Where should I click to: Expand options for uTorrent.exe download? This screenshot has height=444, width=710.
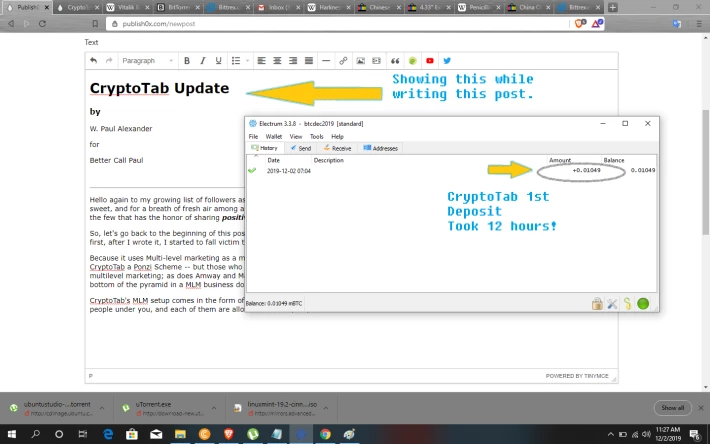click(214, 408)
